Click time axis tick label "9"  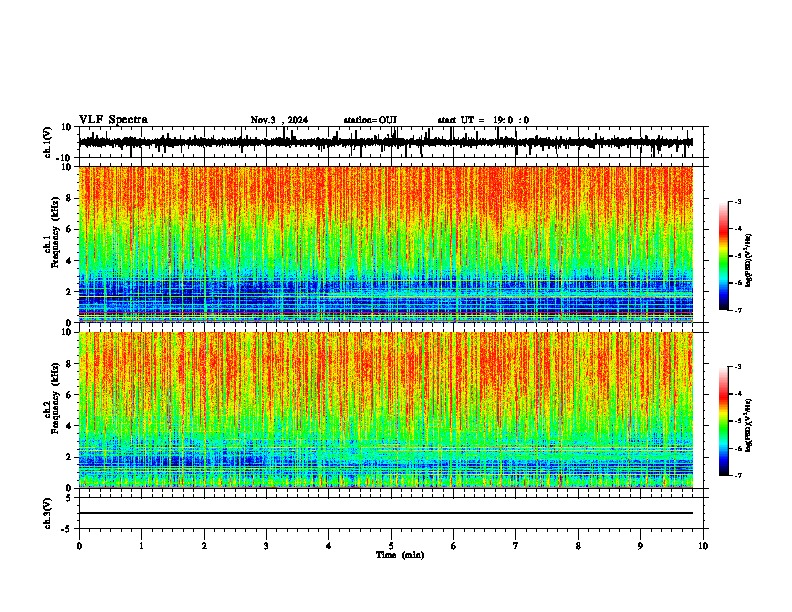click(640, 546)
